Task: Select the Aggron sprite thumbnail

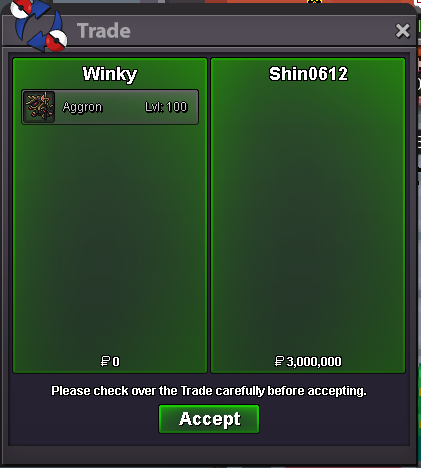Action: pos(40,107)
